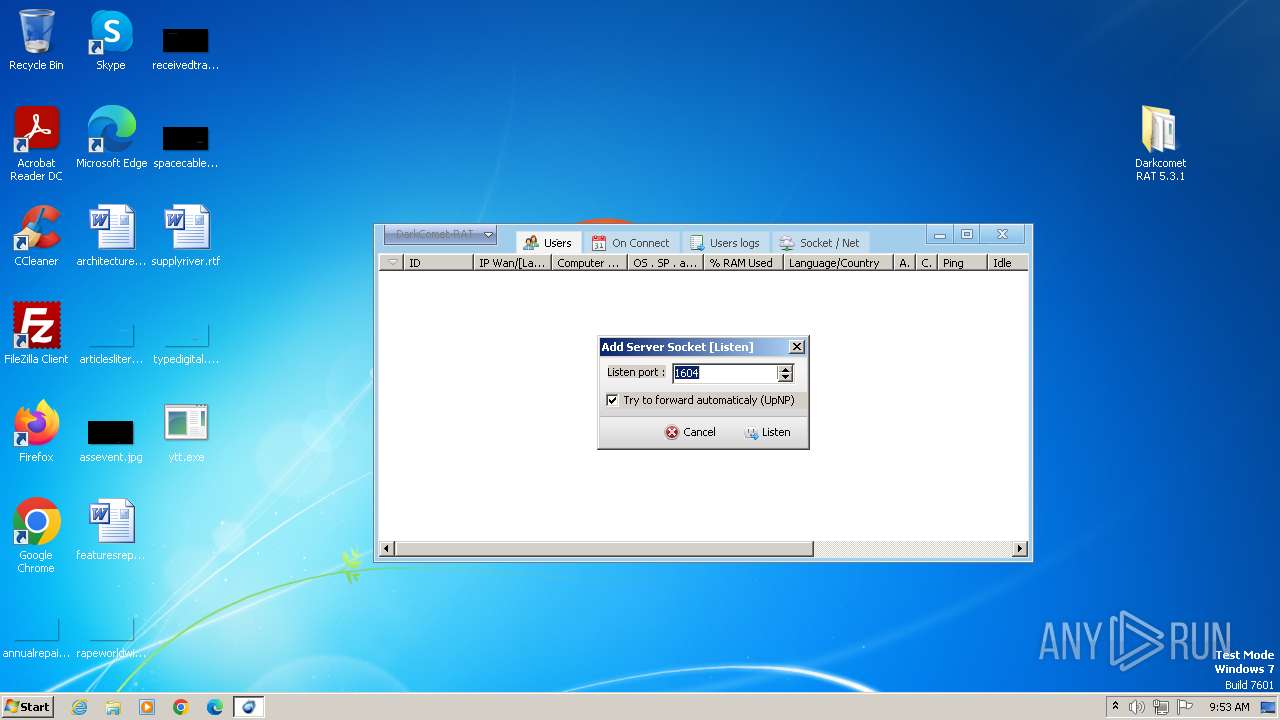Select the Darkcomet RAT 5.3.1 folder
The width and height of the screenshot is (1280, 720).
click(x=1160, y=144)
